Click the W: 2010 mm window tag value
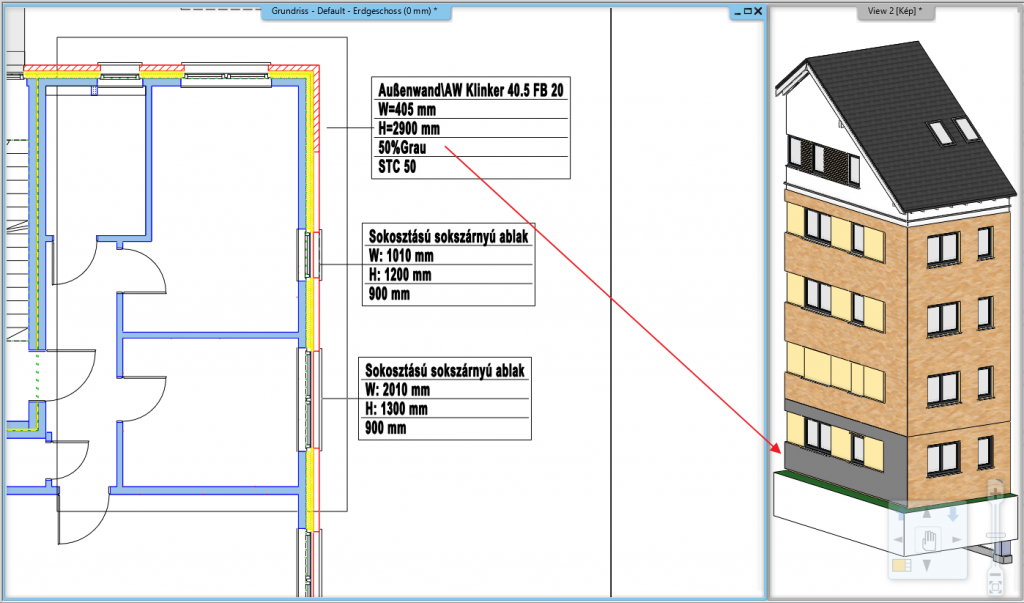This screenshot has width=1024, height=603. click(x=397, y=390)
